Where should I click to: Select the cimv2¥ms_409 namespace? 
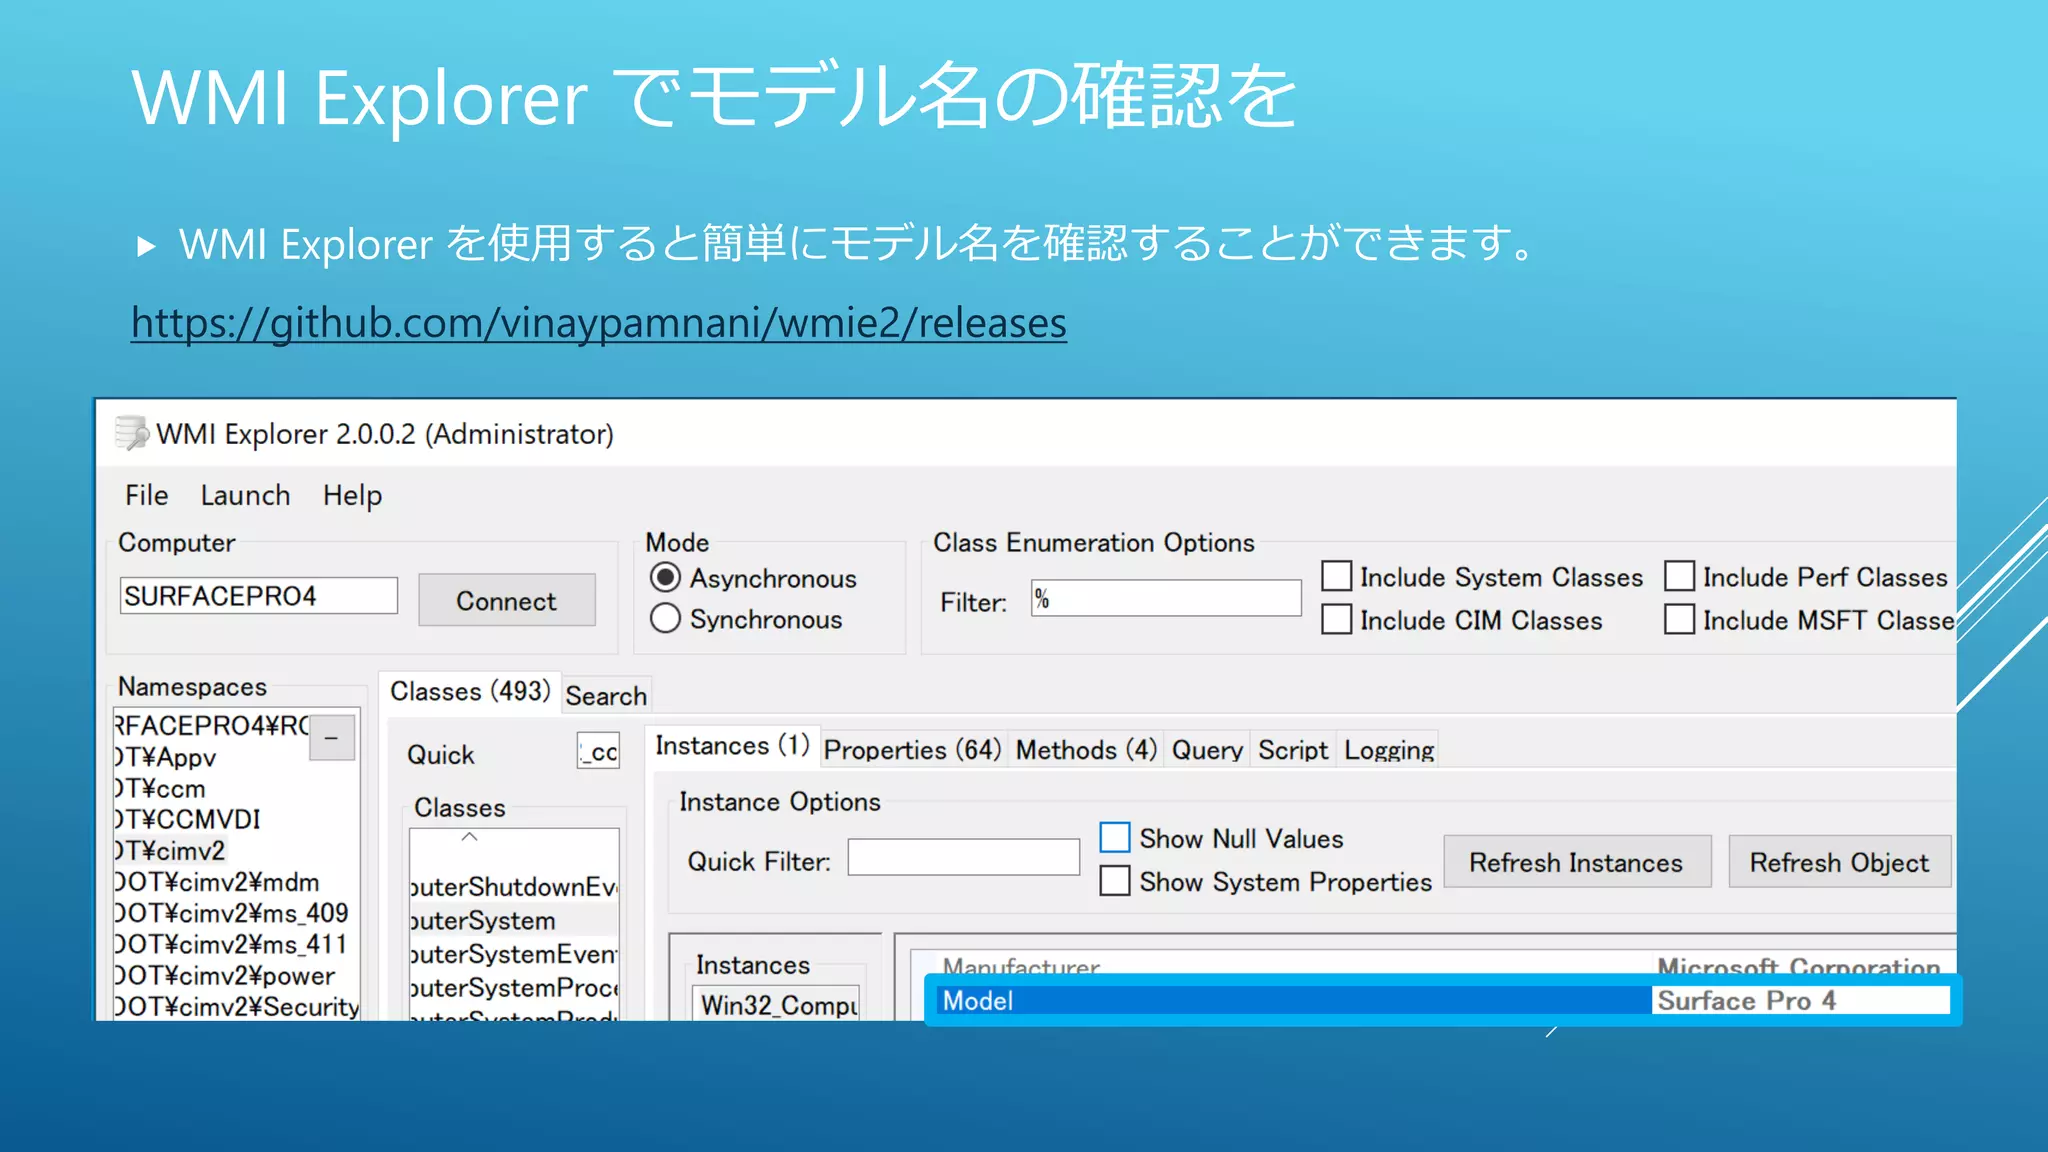click(231, 913)
